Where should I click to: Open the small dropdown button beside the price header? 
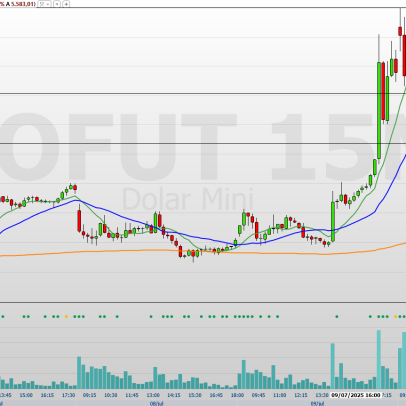pos(44,4)
